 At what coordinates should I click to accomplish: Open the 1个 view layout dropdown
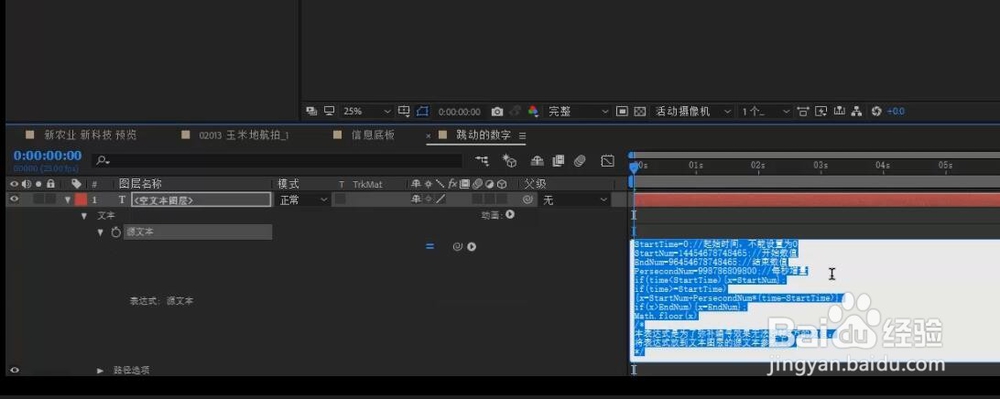point(765,111)
